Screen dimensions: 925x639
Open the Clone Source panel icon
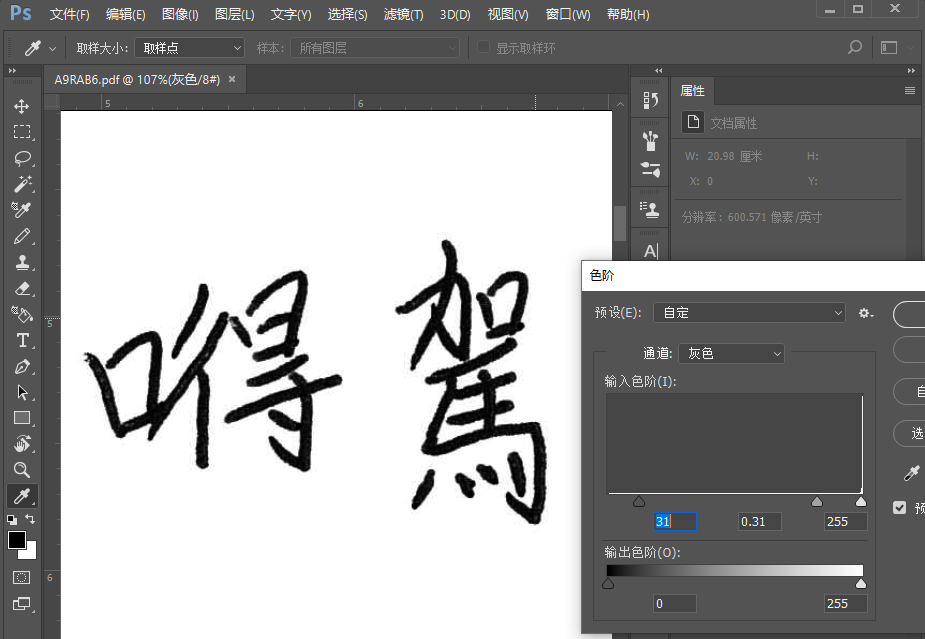coord(650,209)
